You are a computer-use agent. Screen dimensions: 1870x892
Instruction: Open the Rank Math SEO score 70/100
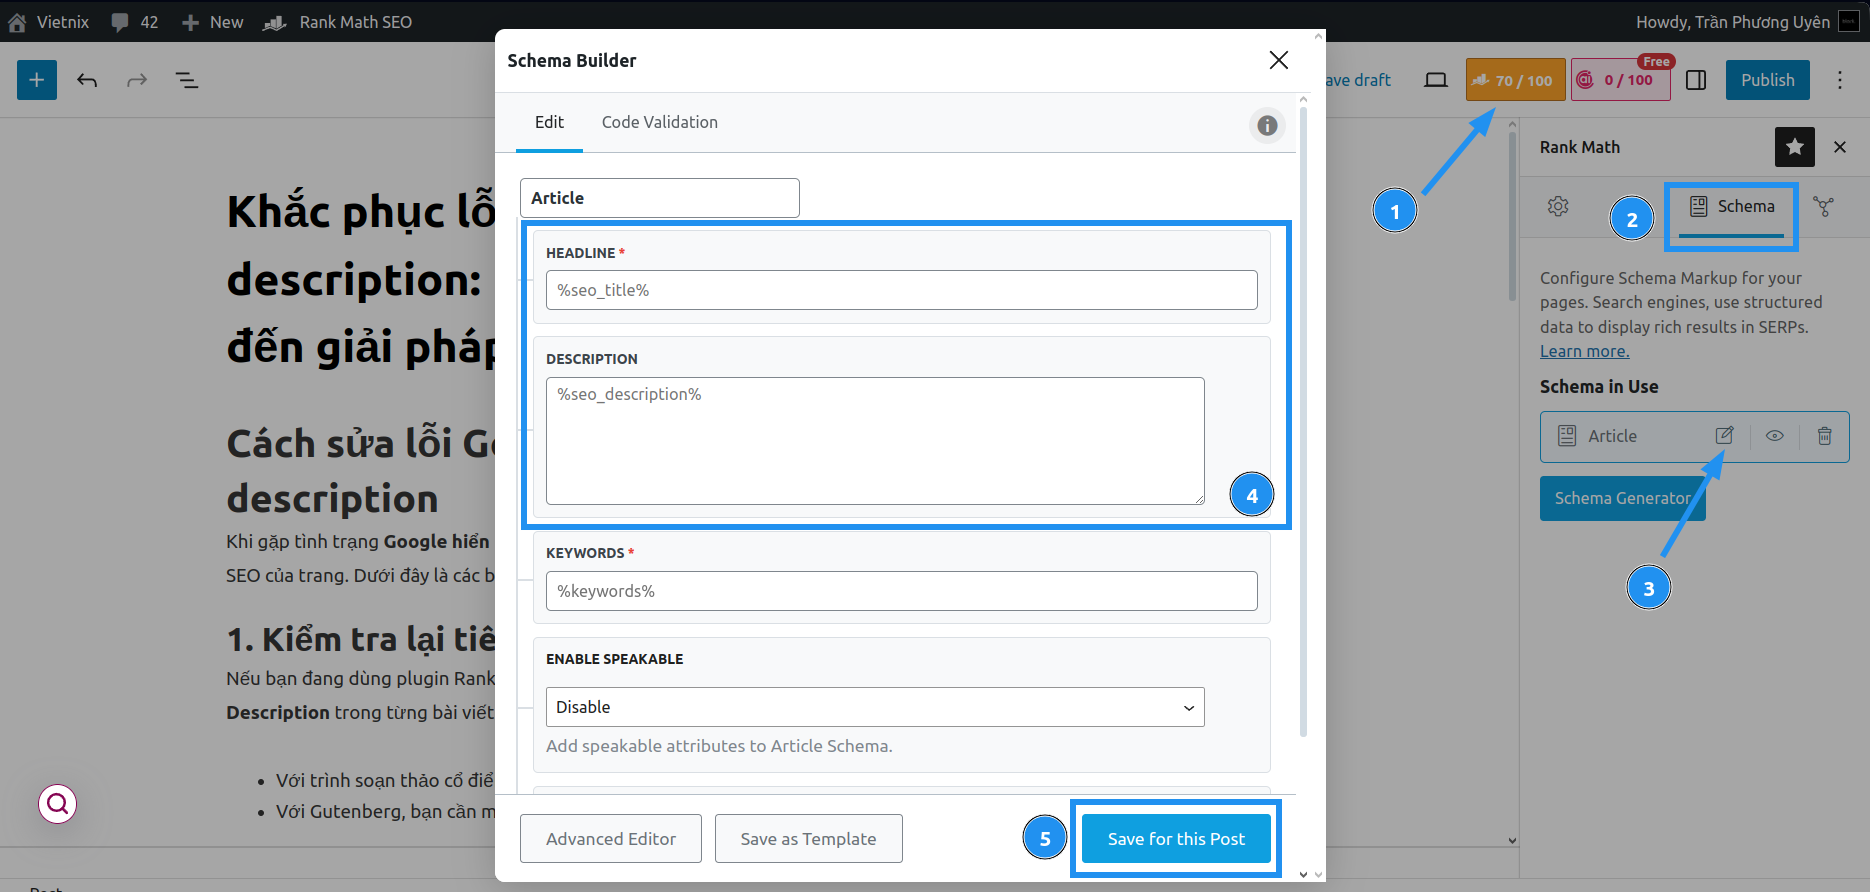(x=1514, y=80)
